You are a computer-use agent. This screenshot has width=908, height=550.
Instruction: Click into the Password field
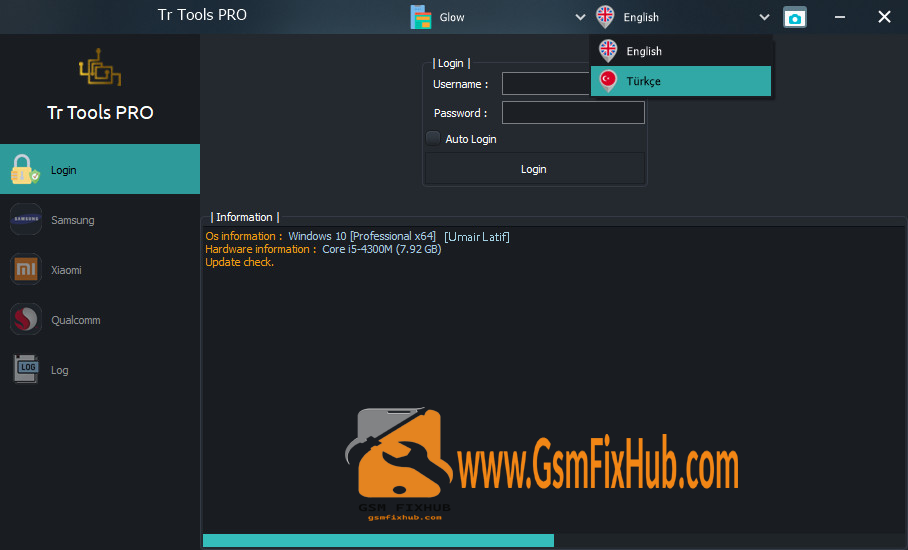573,112
